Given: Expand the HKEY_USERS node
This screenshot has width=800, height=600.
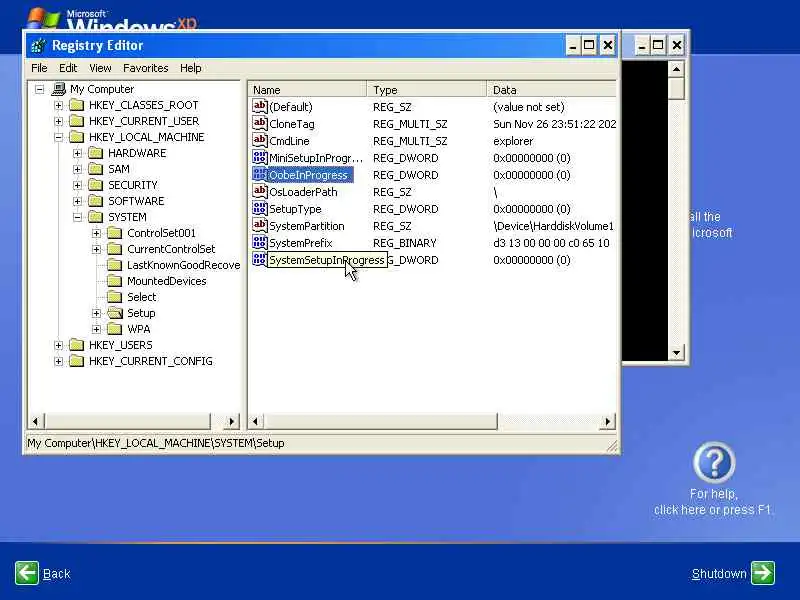Looking at the screenshot, I should pyautogui.click(x=58, y=345).
